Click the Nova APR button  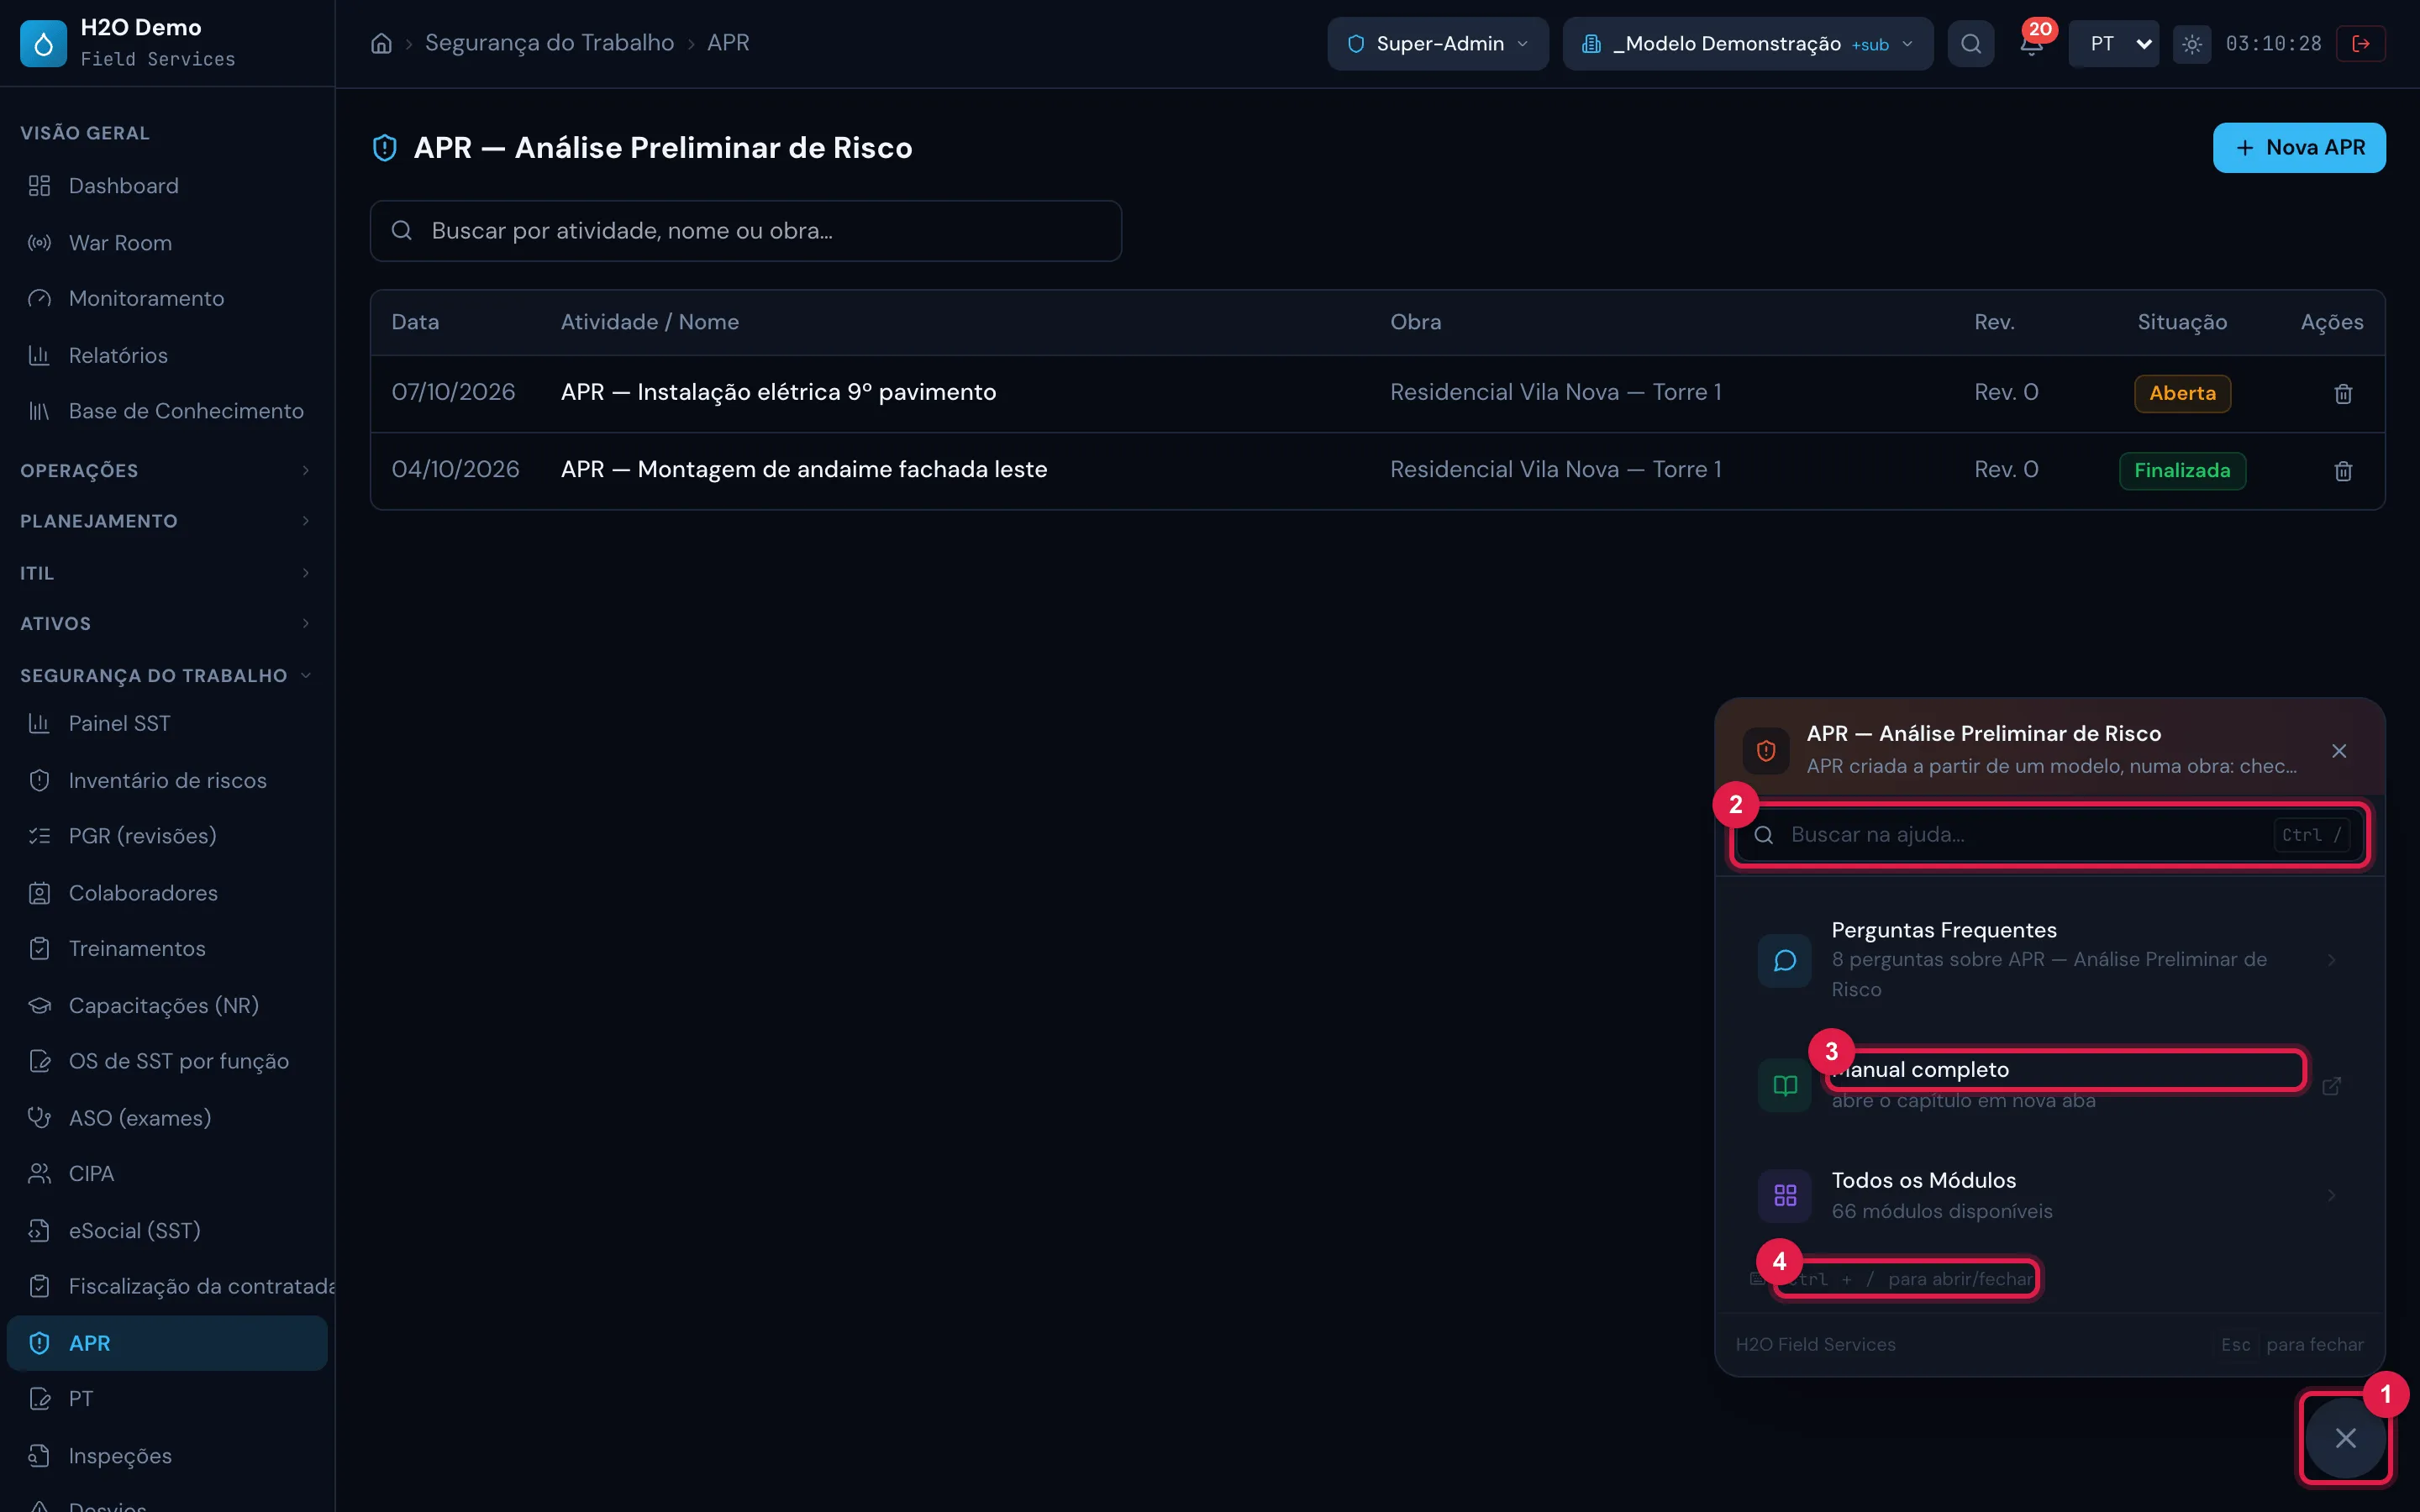(2298, 148)
